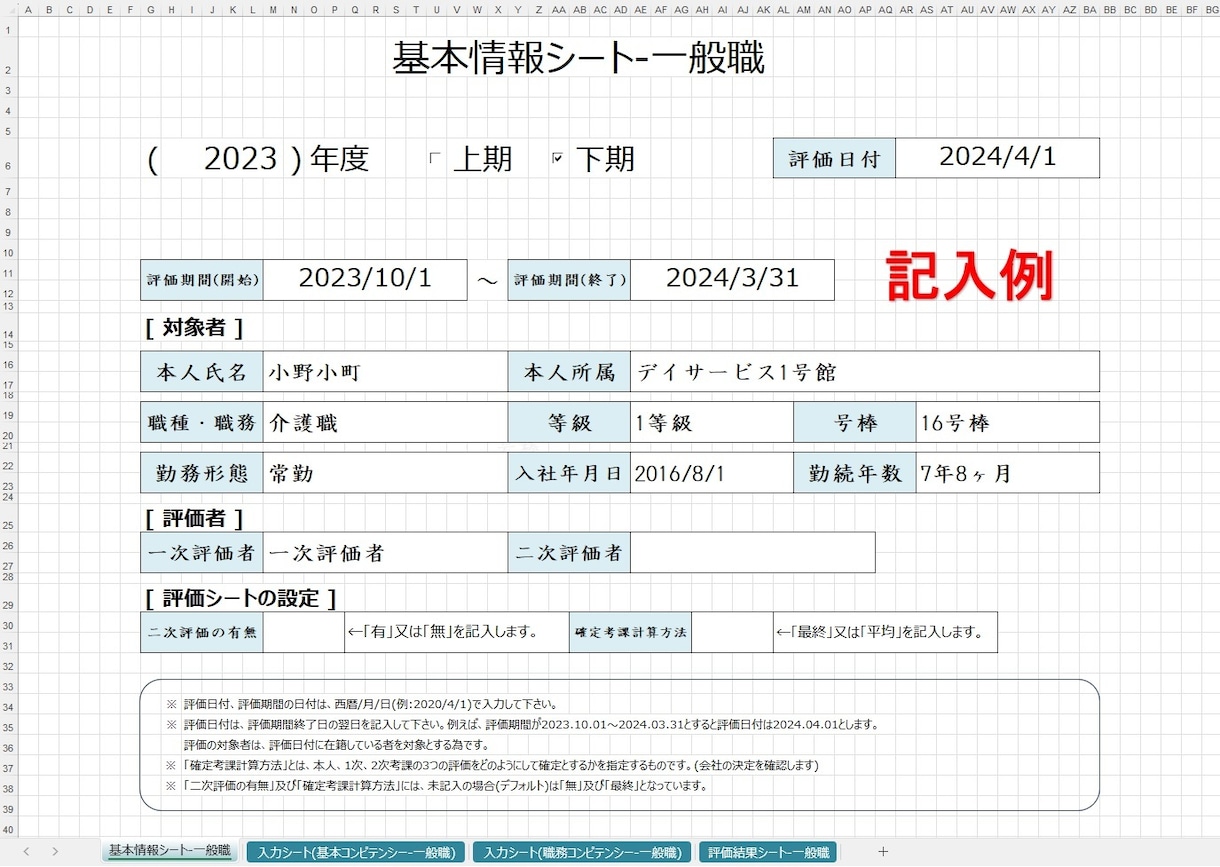Click the 勤務形態 label cell
Screen dimensions: 1220x867
coord(202,473)
